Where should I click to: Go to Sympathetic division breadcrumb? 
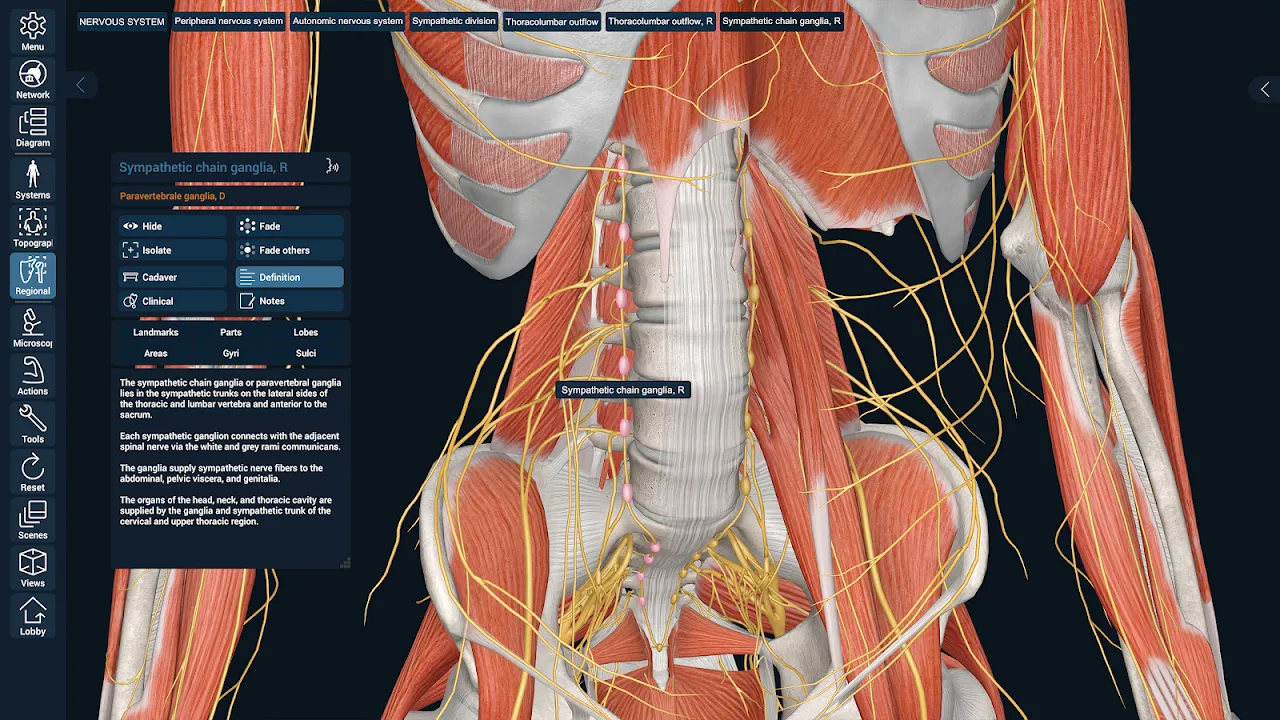[453, 21]
